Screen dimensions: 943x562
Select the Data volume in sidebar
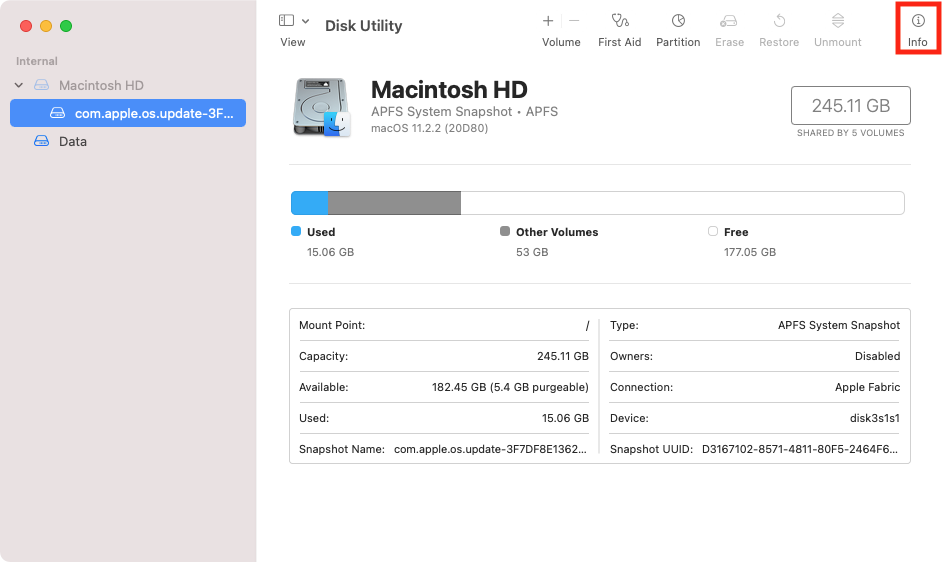point(73,141)
